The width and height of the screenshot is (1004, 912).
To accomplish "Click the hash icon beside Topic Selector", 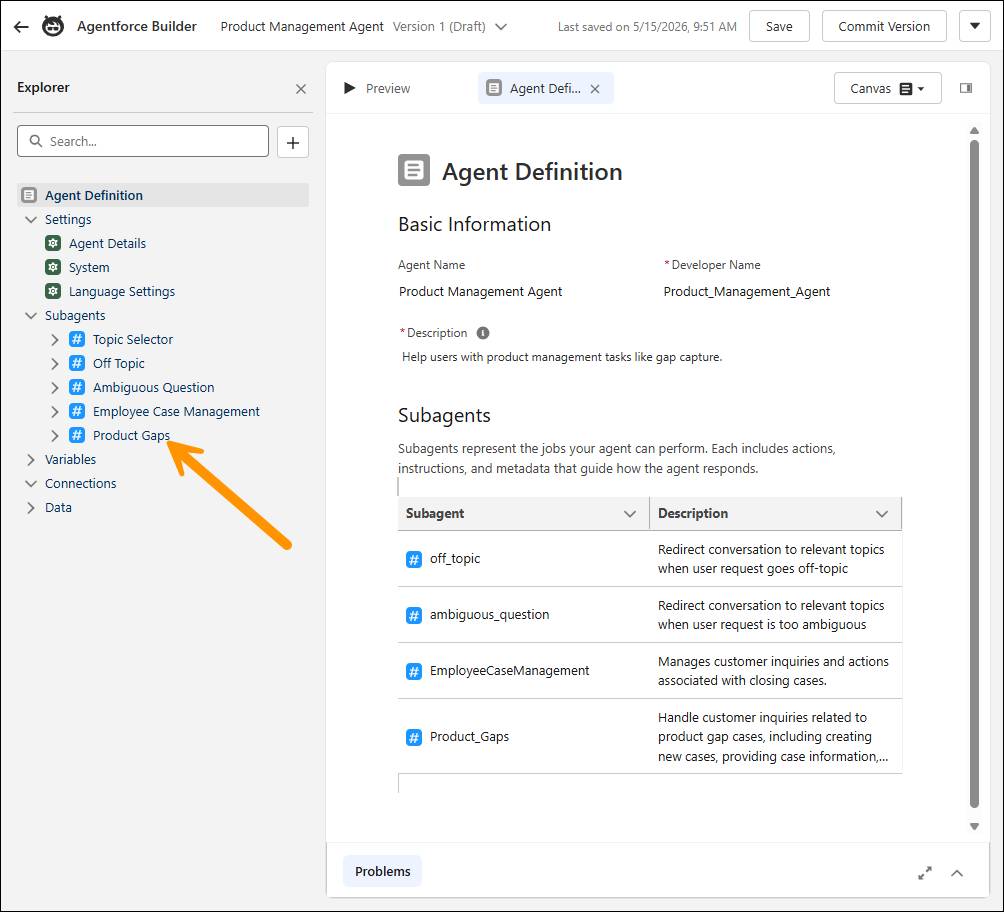I will click(x=77, y=339).
